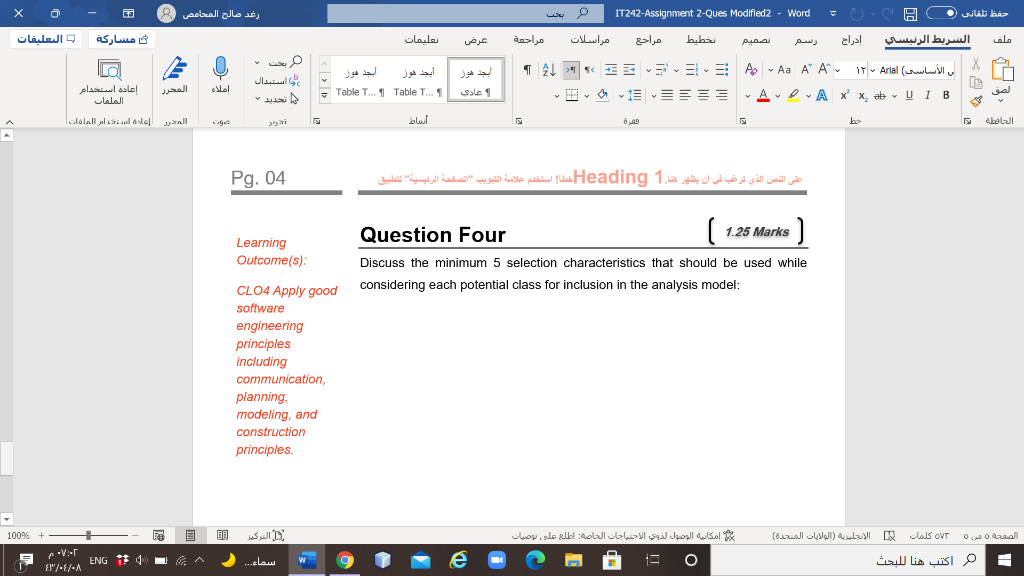Image resolution: width=1024 pixels, height=576 pixels.
Task: Open Text Effects (blue outlined A)
Action: click(822, 95)
